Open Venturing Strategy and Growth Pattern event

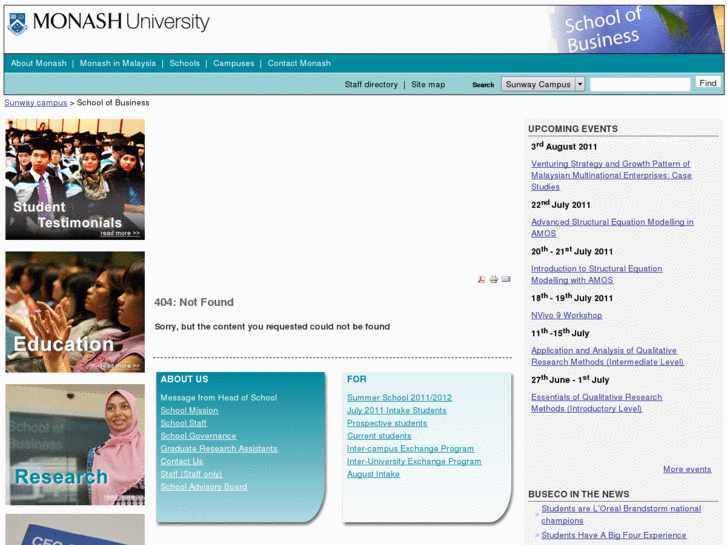(611, 175)
